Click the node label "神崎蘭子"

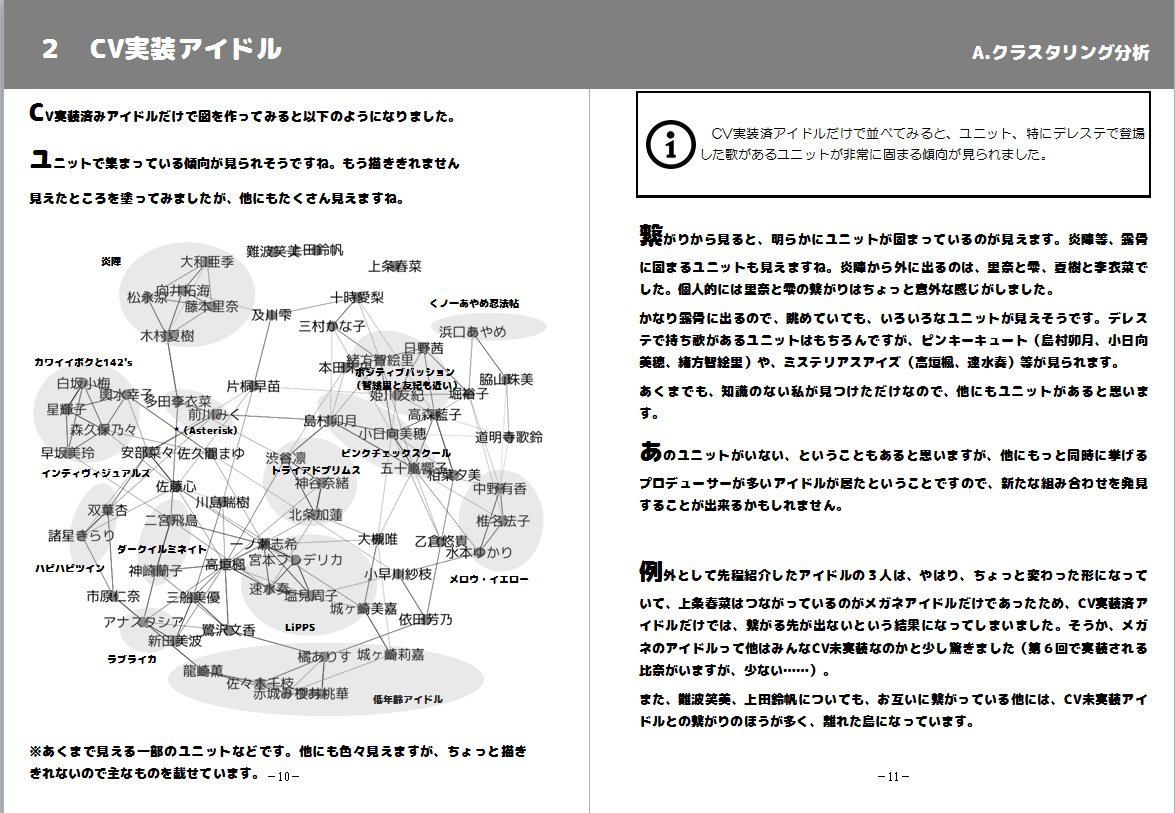[x=156, y=571]
